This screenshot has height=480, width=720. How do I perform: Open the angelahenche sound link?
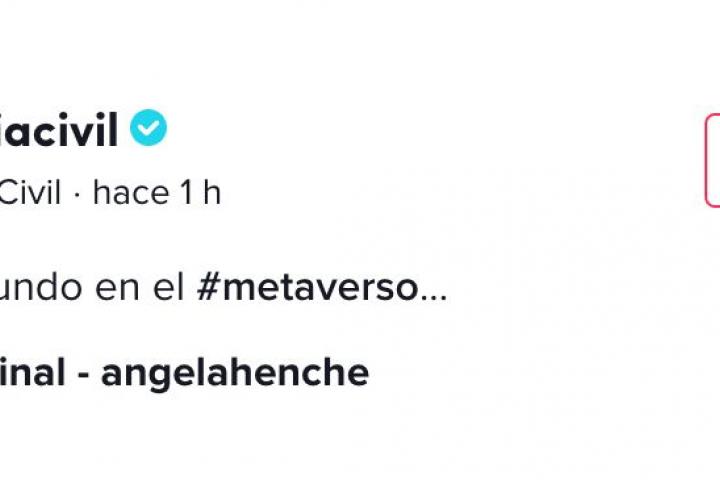tap(234, 372)
